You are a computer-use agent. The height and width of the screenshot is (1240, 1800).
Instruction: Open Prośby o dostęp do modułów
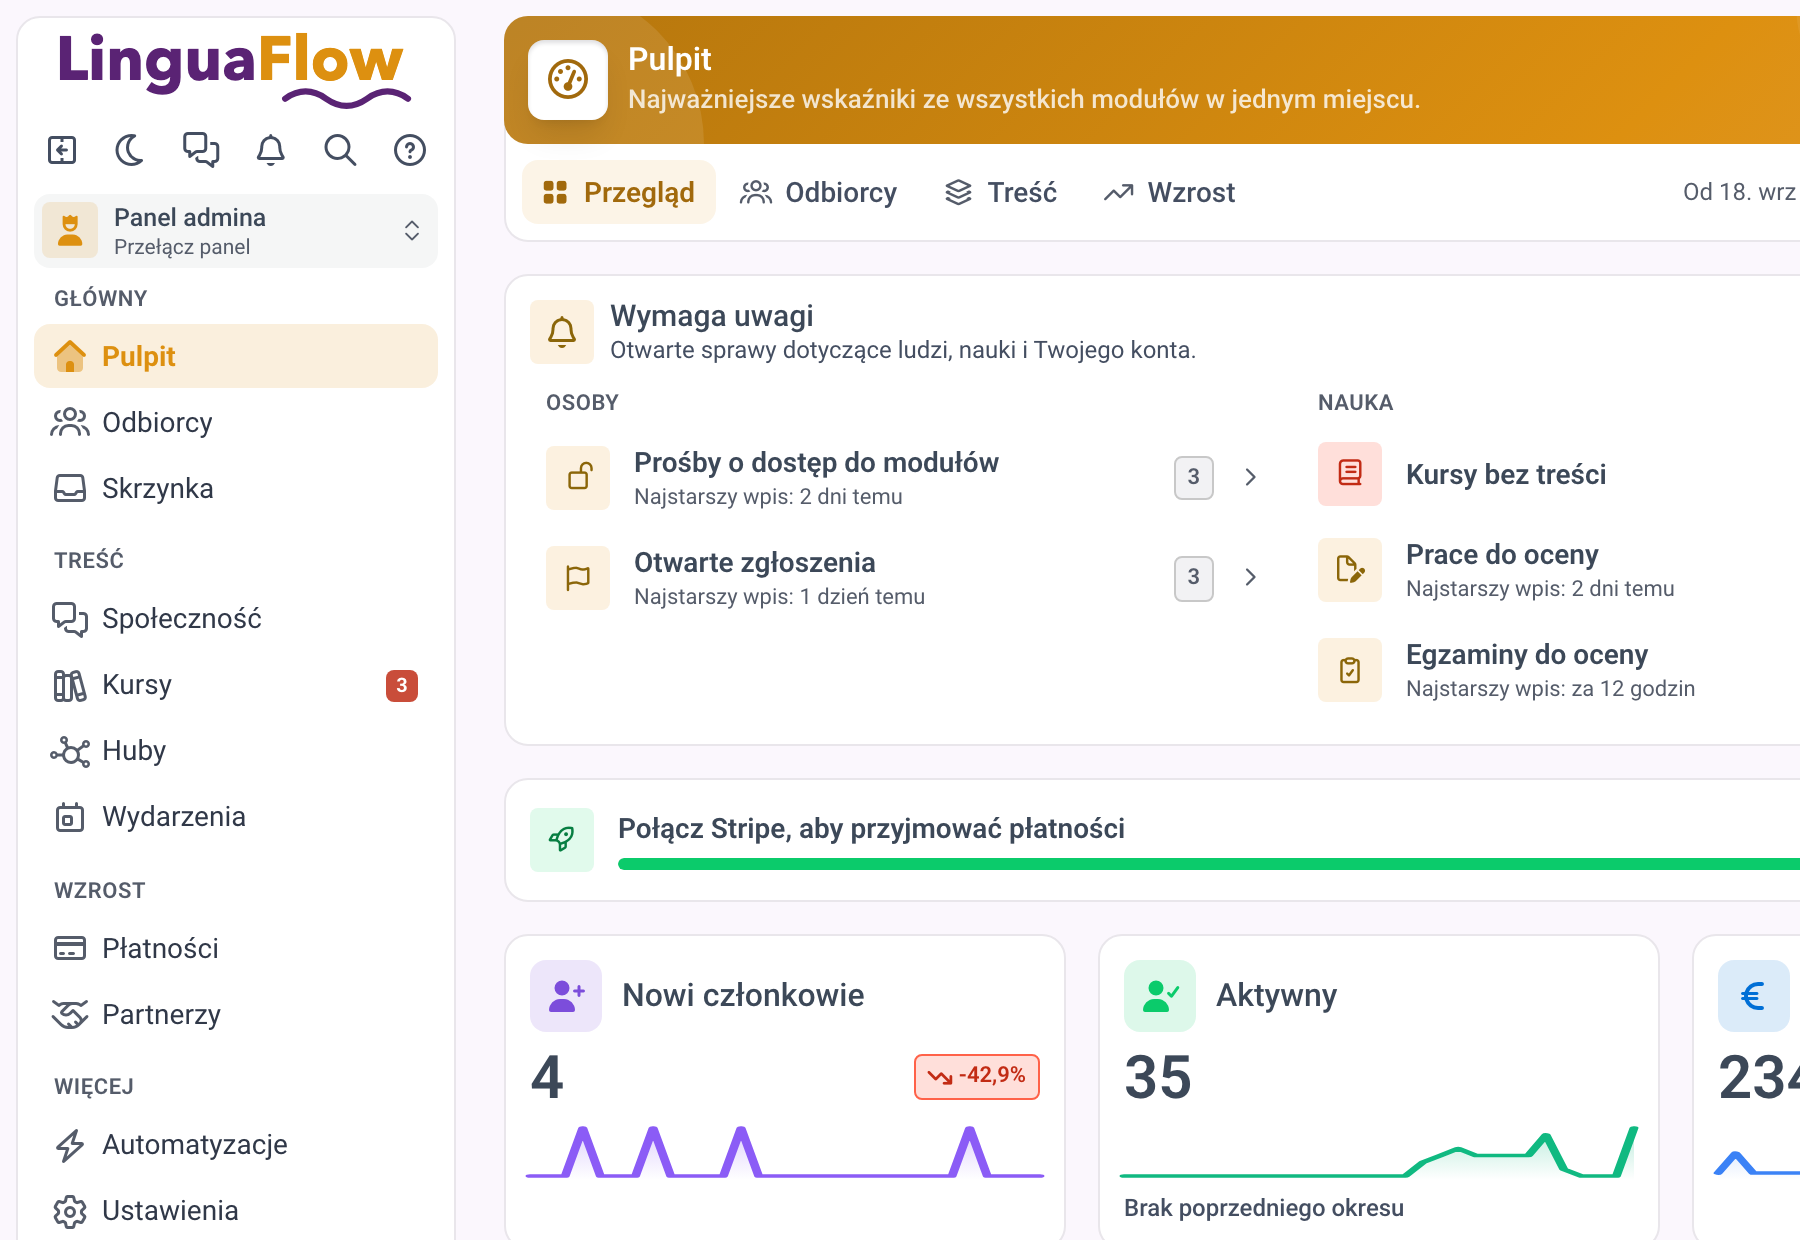903,478
